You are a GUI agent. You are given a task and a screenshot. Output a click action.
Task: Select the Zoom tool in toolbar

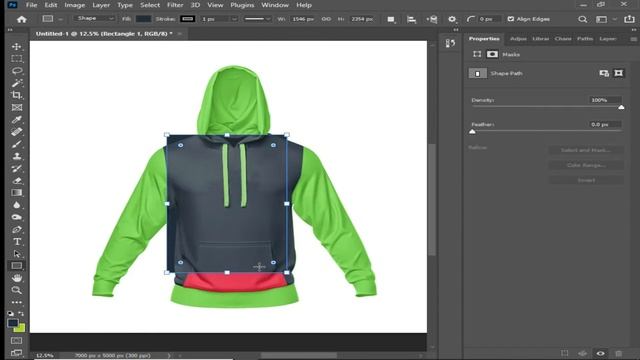coord(17,290)
